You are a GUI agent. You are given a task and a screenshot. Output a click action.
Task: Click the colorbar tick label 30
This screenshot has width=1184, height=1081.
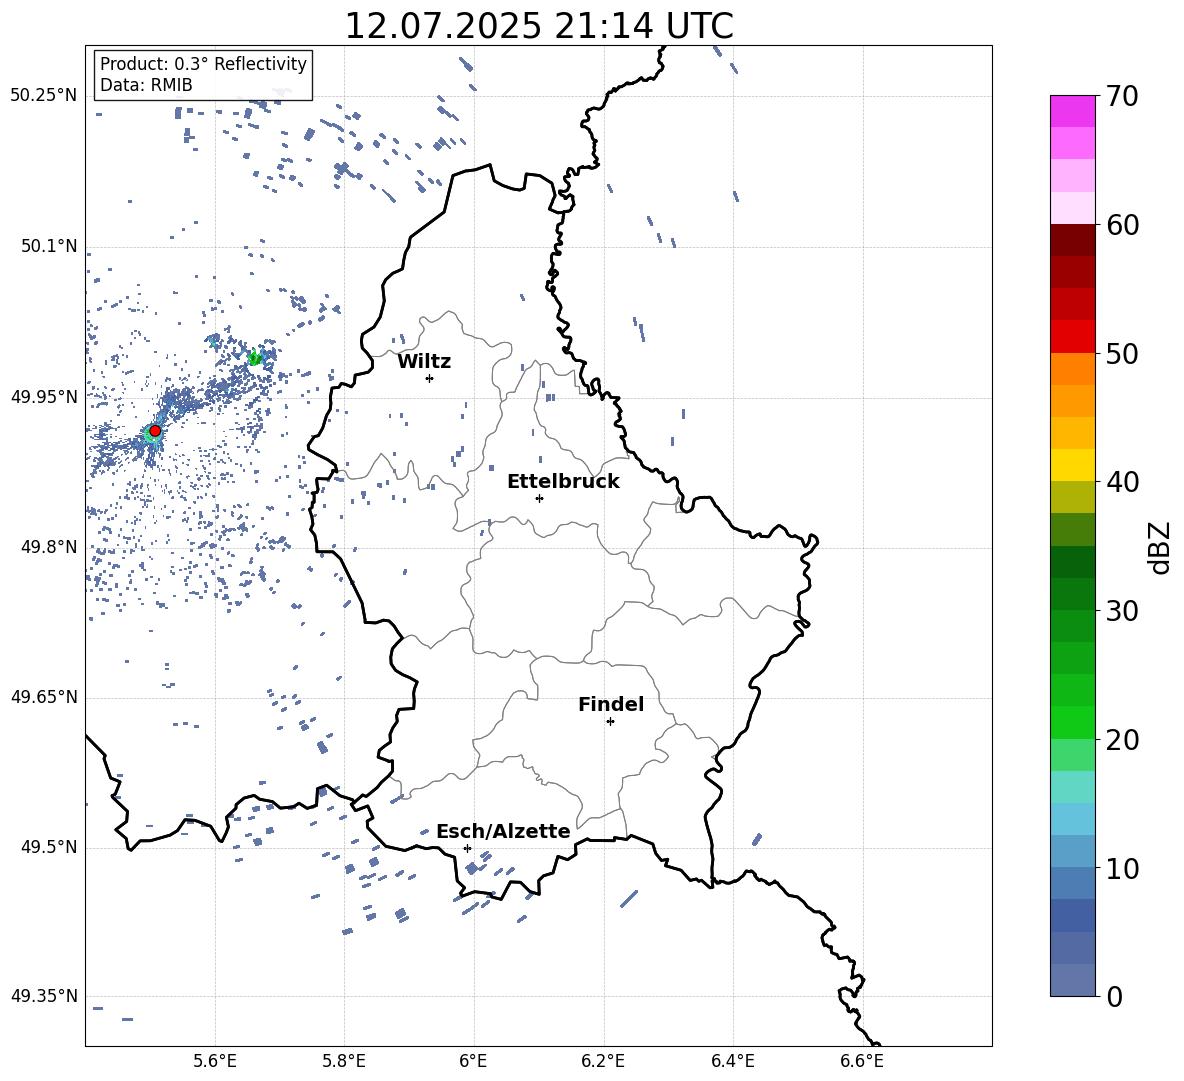[1122, 611]
